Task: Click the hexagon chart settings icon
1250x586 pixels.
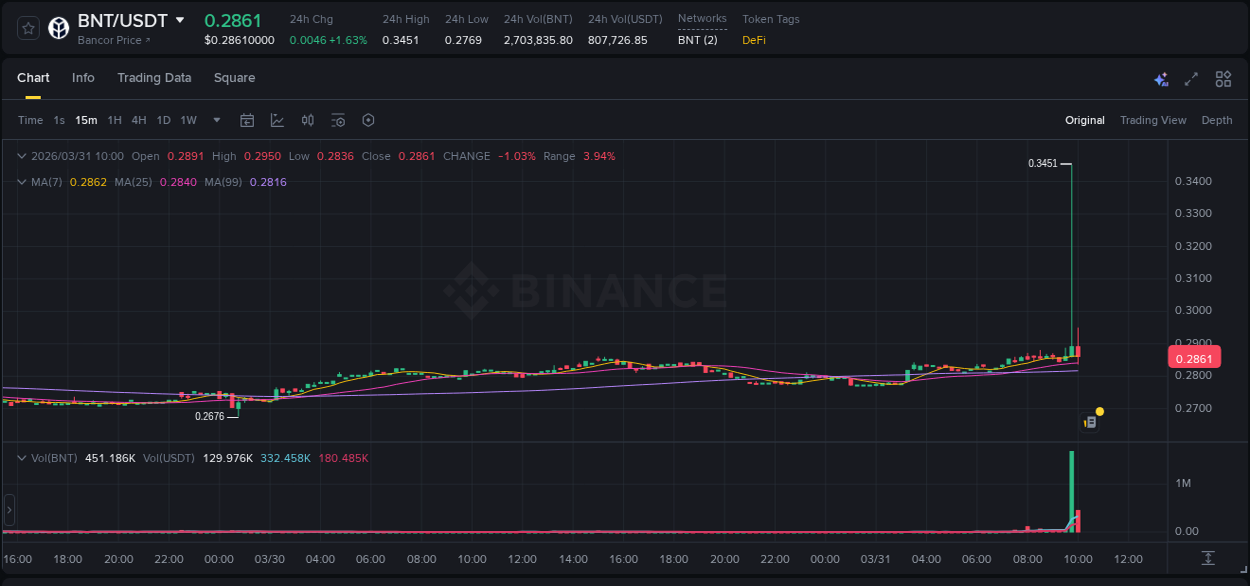Action: [x=368, y=120]
